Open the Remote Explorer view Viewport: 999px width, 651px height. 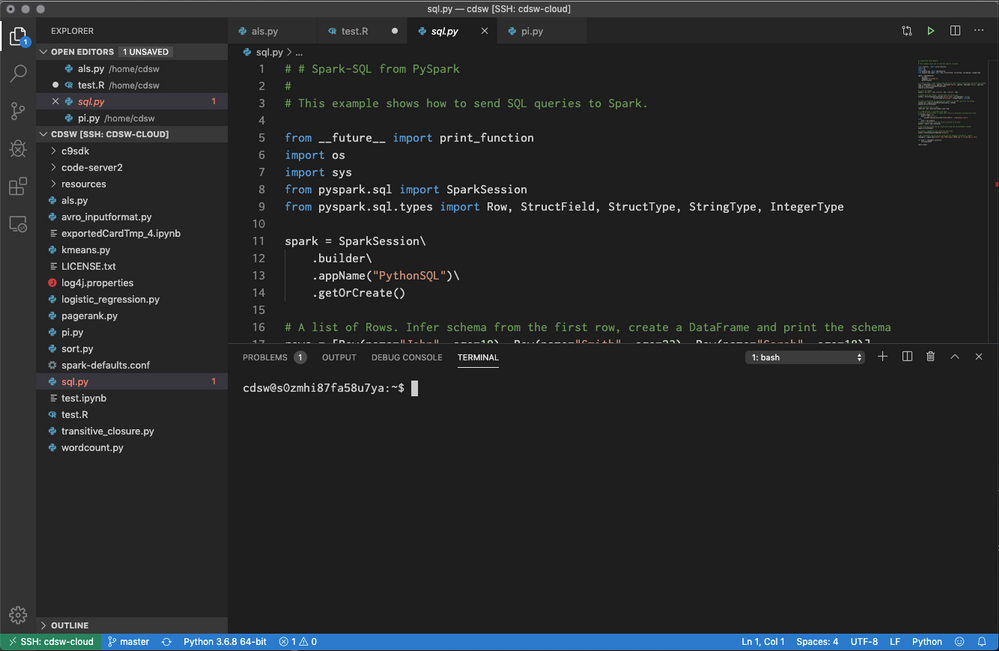tap(18, 224)
